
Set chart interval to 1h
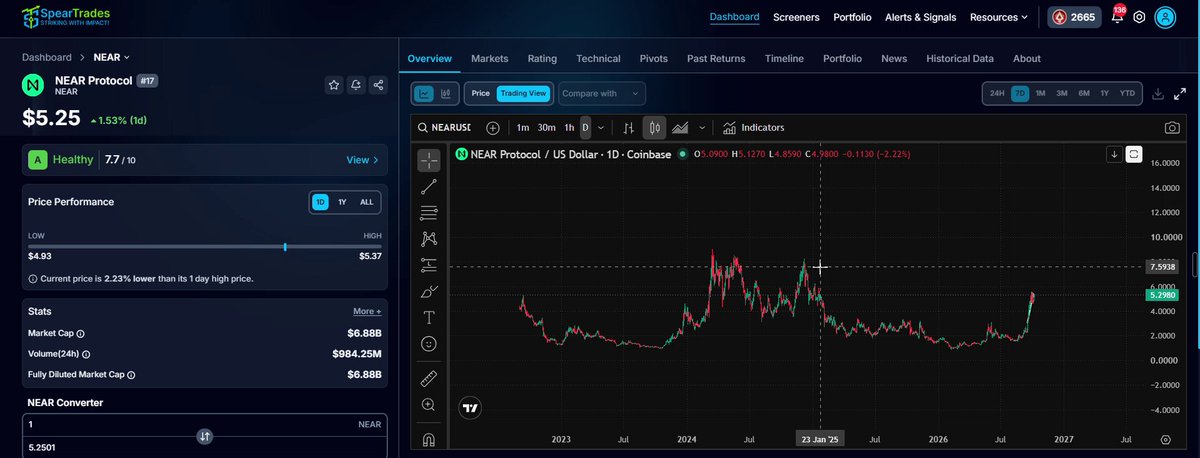click(569, 128)
